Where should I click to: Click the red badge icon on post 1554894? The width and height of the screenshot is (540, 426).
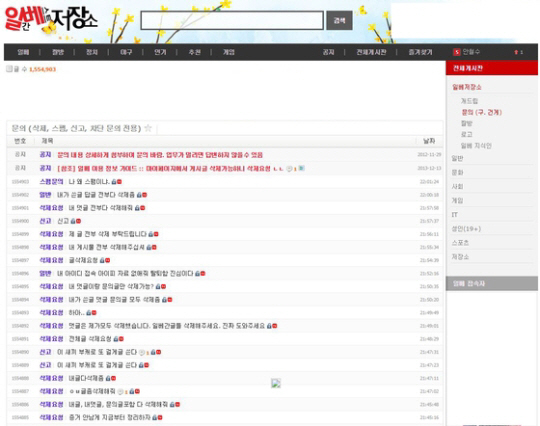[170, 300]
